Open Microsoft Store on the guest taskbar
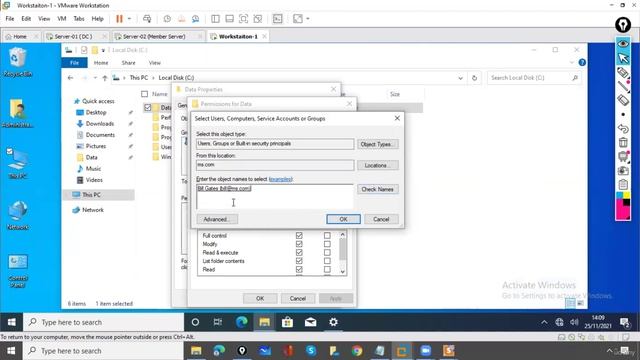 [287, 322]
